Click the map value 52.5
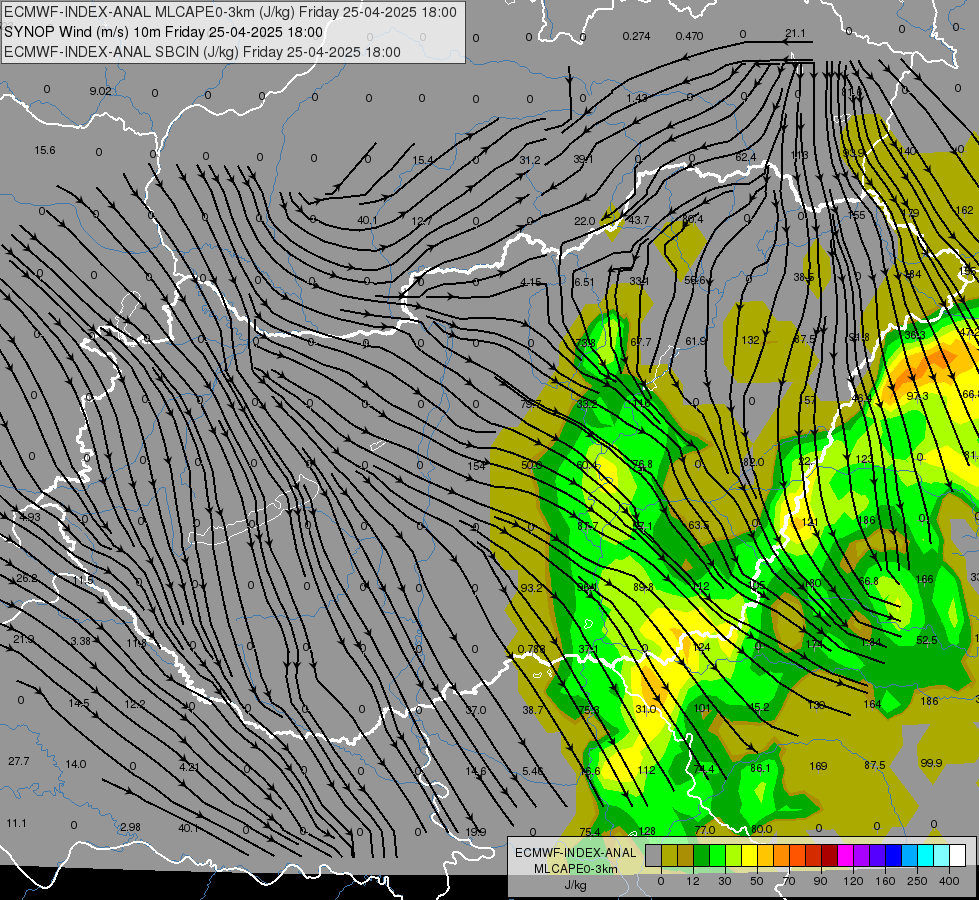979x900 pixels. 927,640
